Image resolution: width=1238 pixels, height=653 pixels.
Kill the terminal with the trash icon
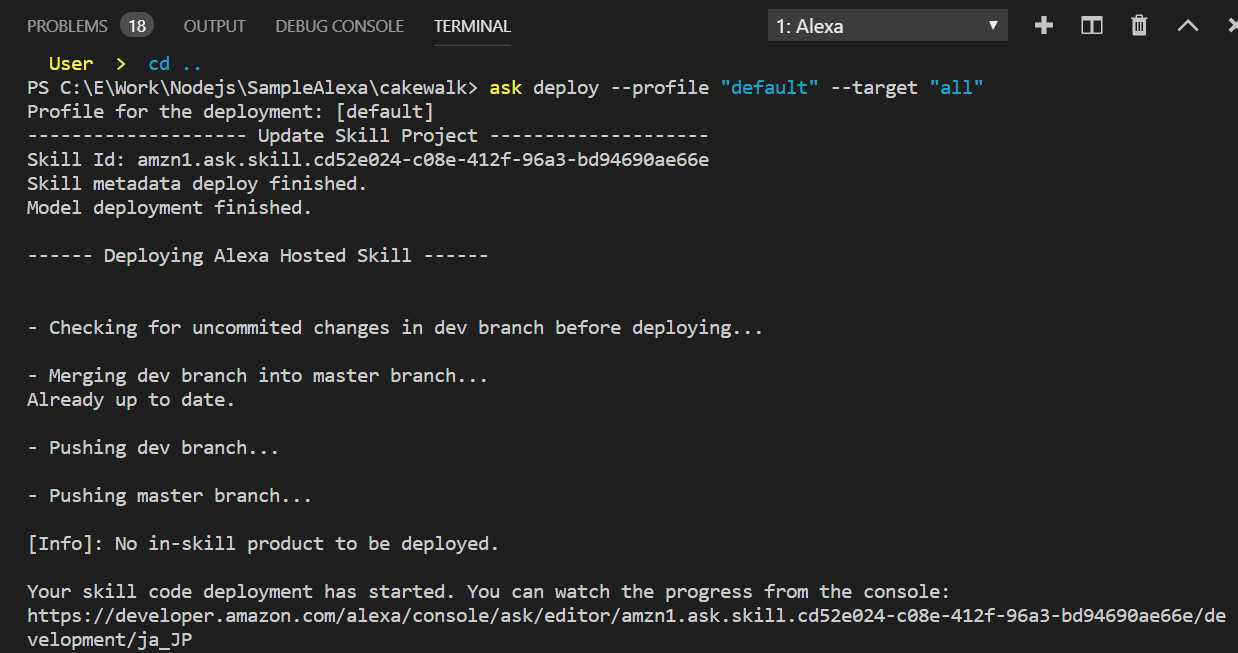(x=1139, y=26)
